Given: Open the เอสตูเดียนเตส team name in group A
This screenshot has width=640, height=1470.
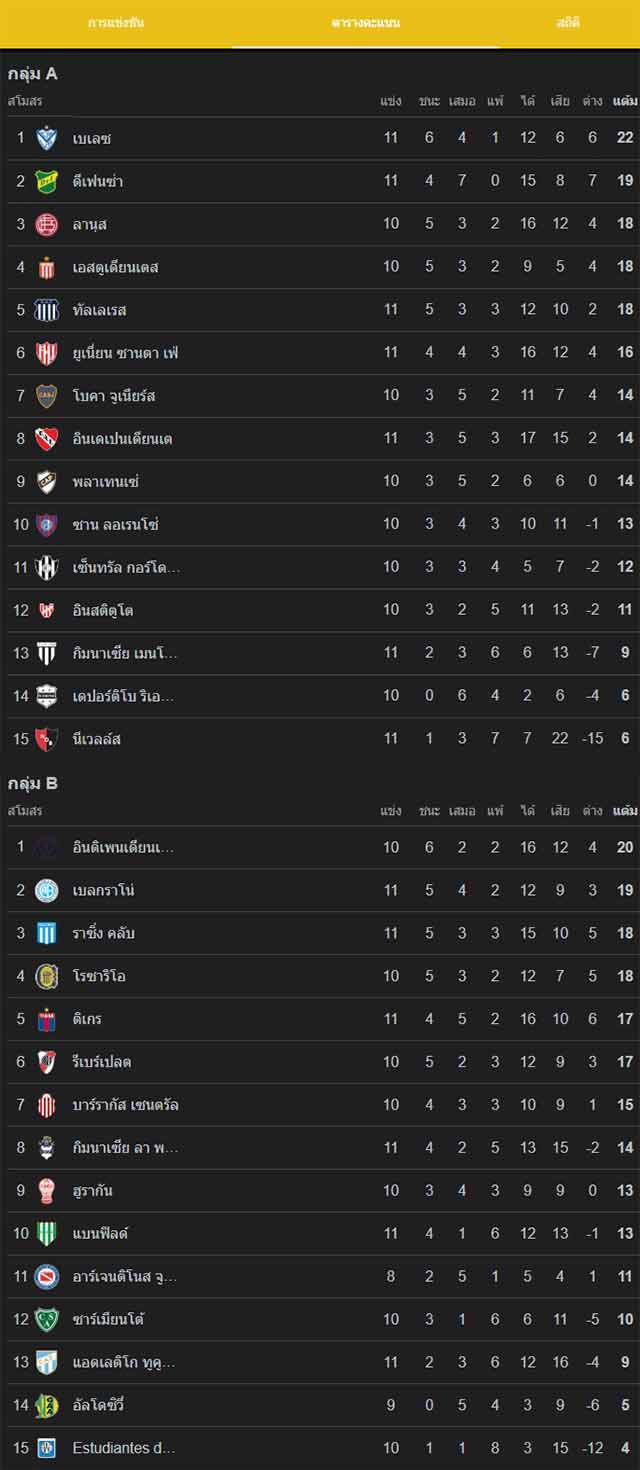Looking at the screenshot, I should tap(116, 267).
